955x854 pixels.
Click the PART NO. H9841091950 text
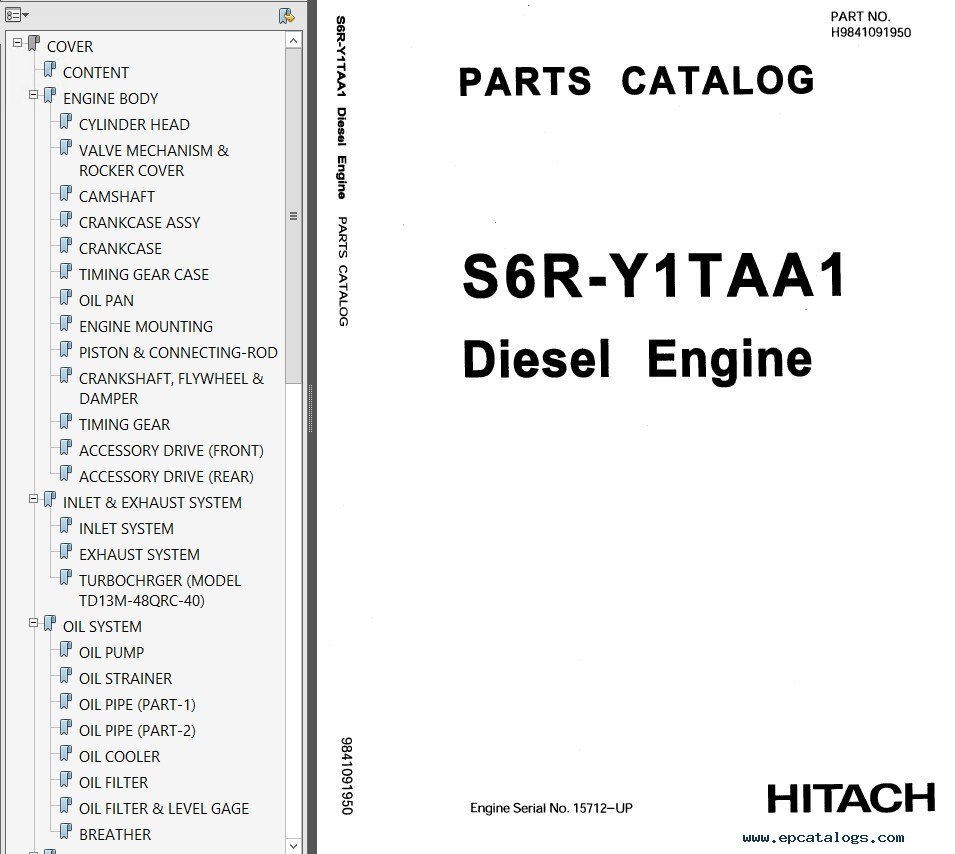(x=870, y=24)
